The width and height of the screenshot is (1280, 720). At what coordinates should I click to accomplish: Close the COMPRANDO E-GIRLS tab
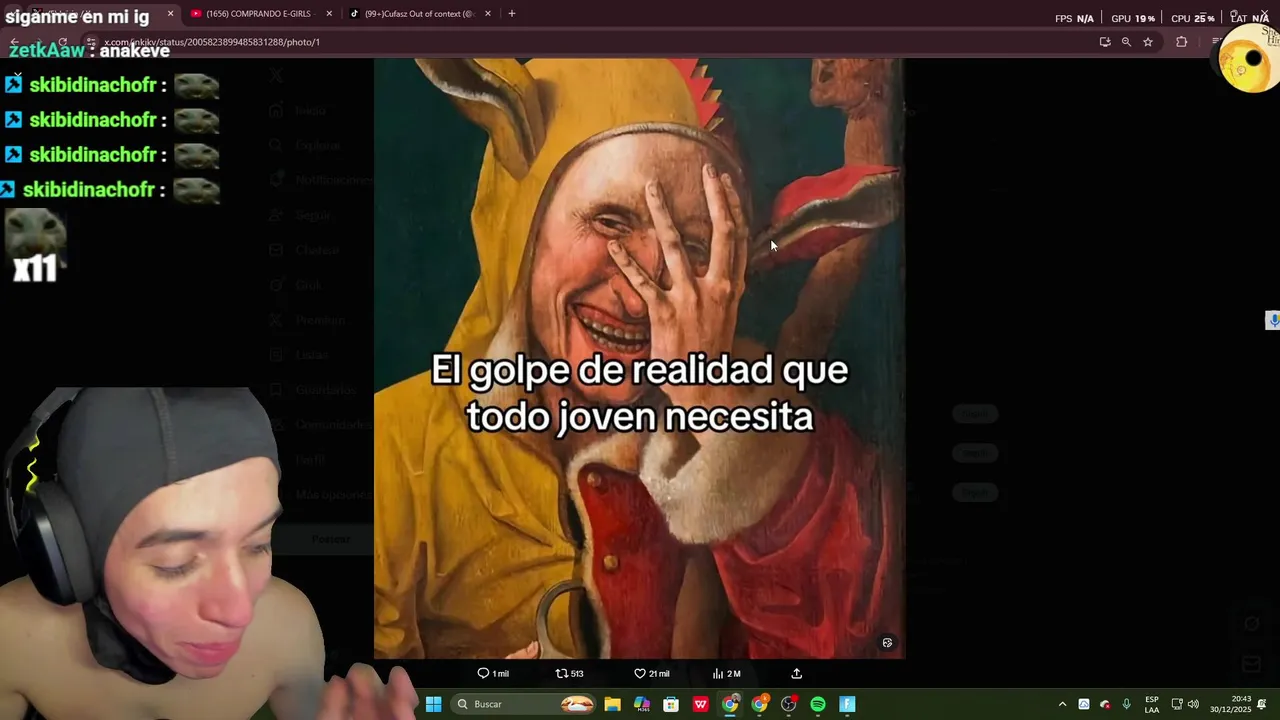[x=329, y=14]
